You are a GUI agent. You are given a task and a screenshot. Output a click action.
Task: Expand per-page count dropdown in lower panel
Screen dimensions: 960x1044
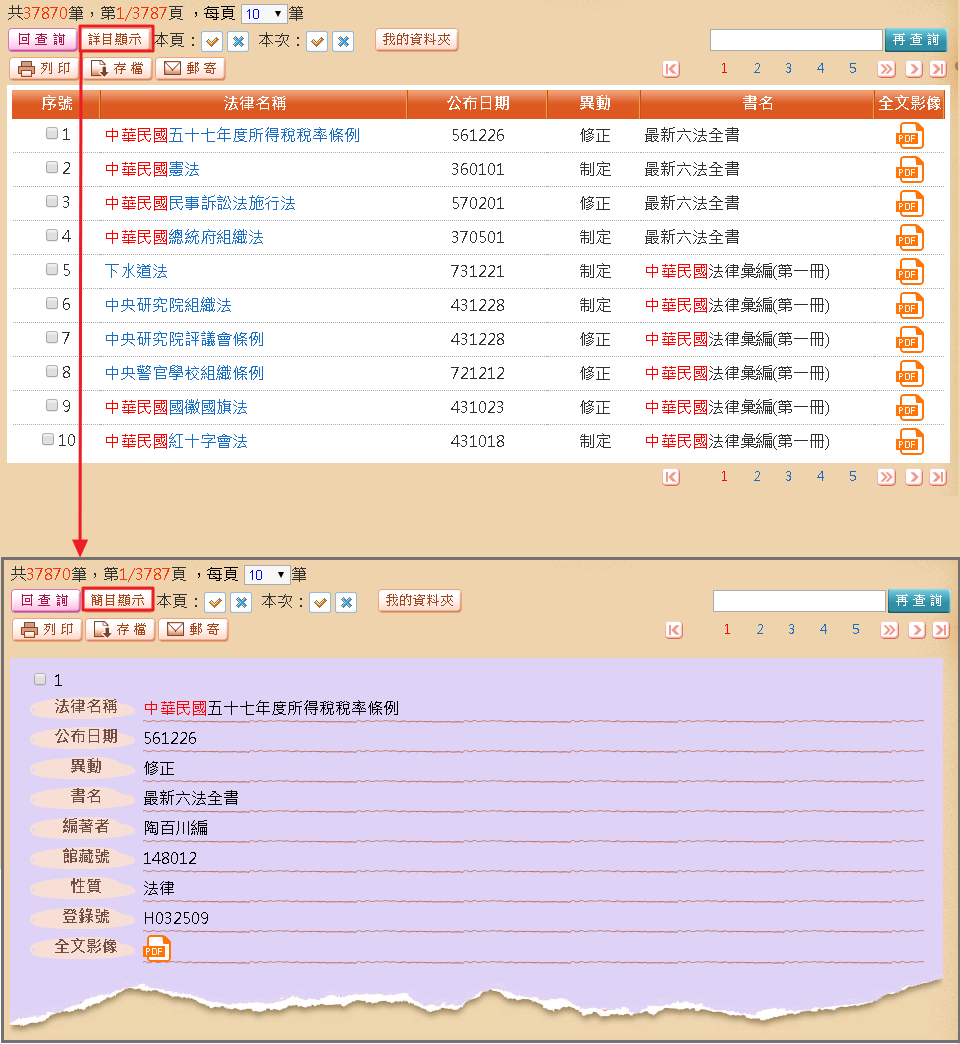(x=268, y=575)
